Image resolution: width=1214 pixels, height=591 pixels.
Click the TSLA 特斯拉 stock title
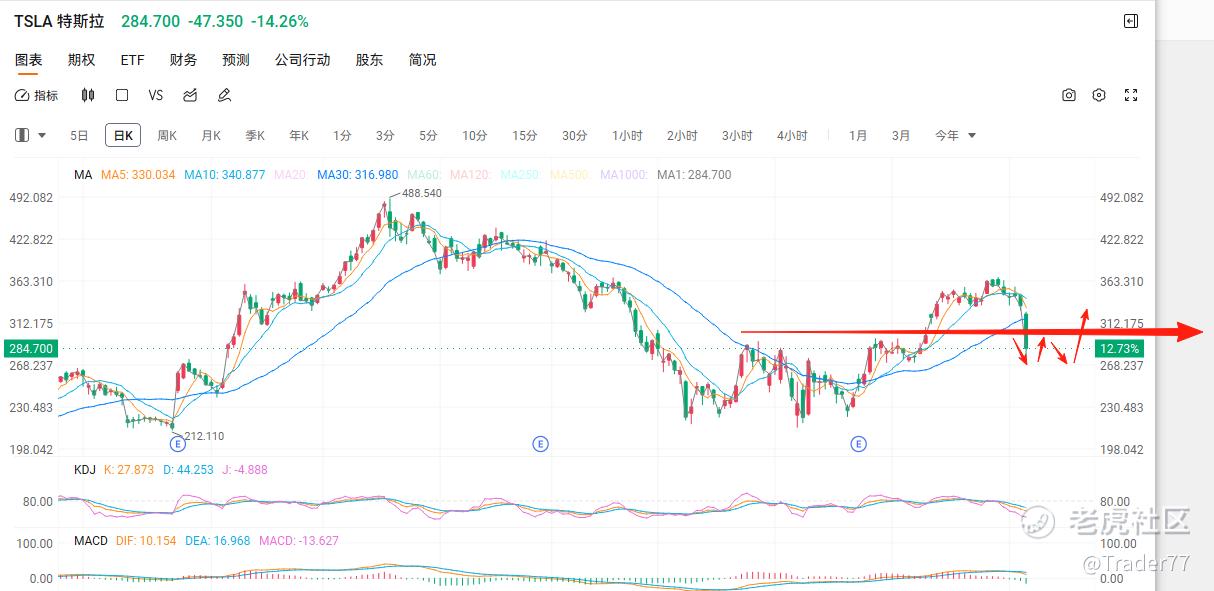(x=59, y=21)
